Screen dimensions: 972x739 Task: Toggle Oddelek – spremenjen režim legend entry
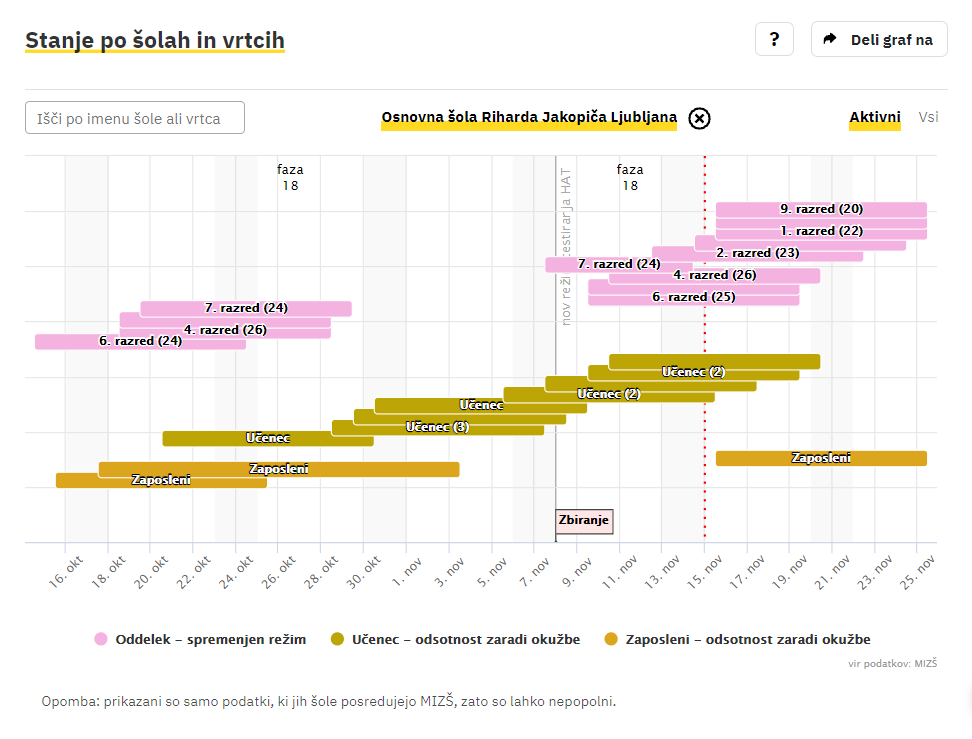pyautogui.click(x=211, y=639)
